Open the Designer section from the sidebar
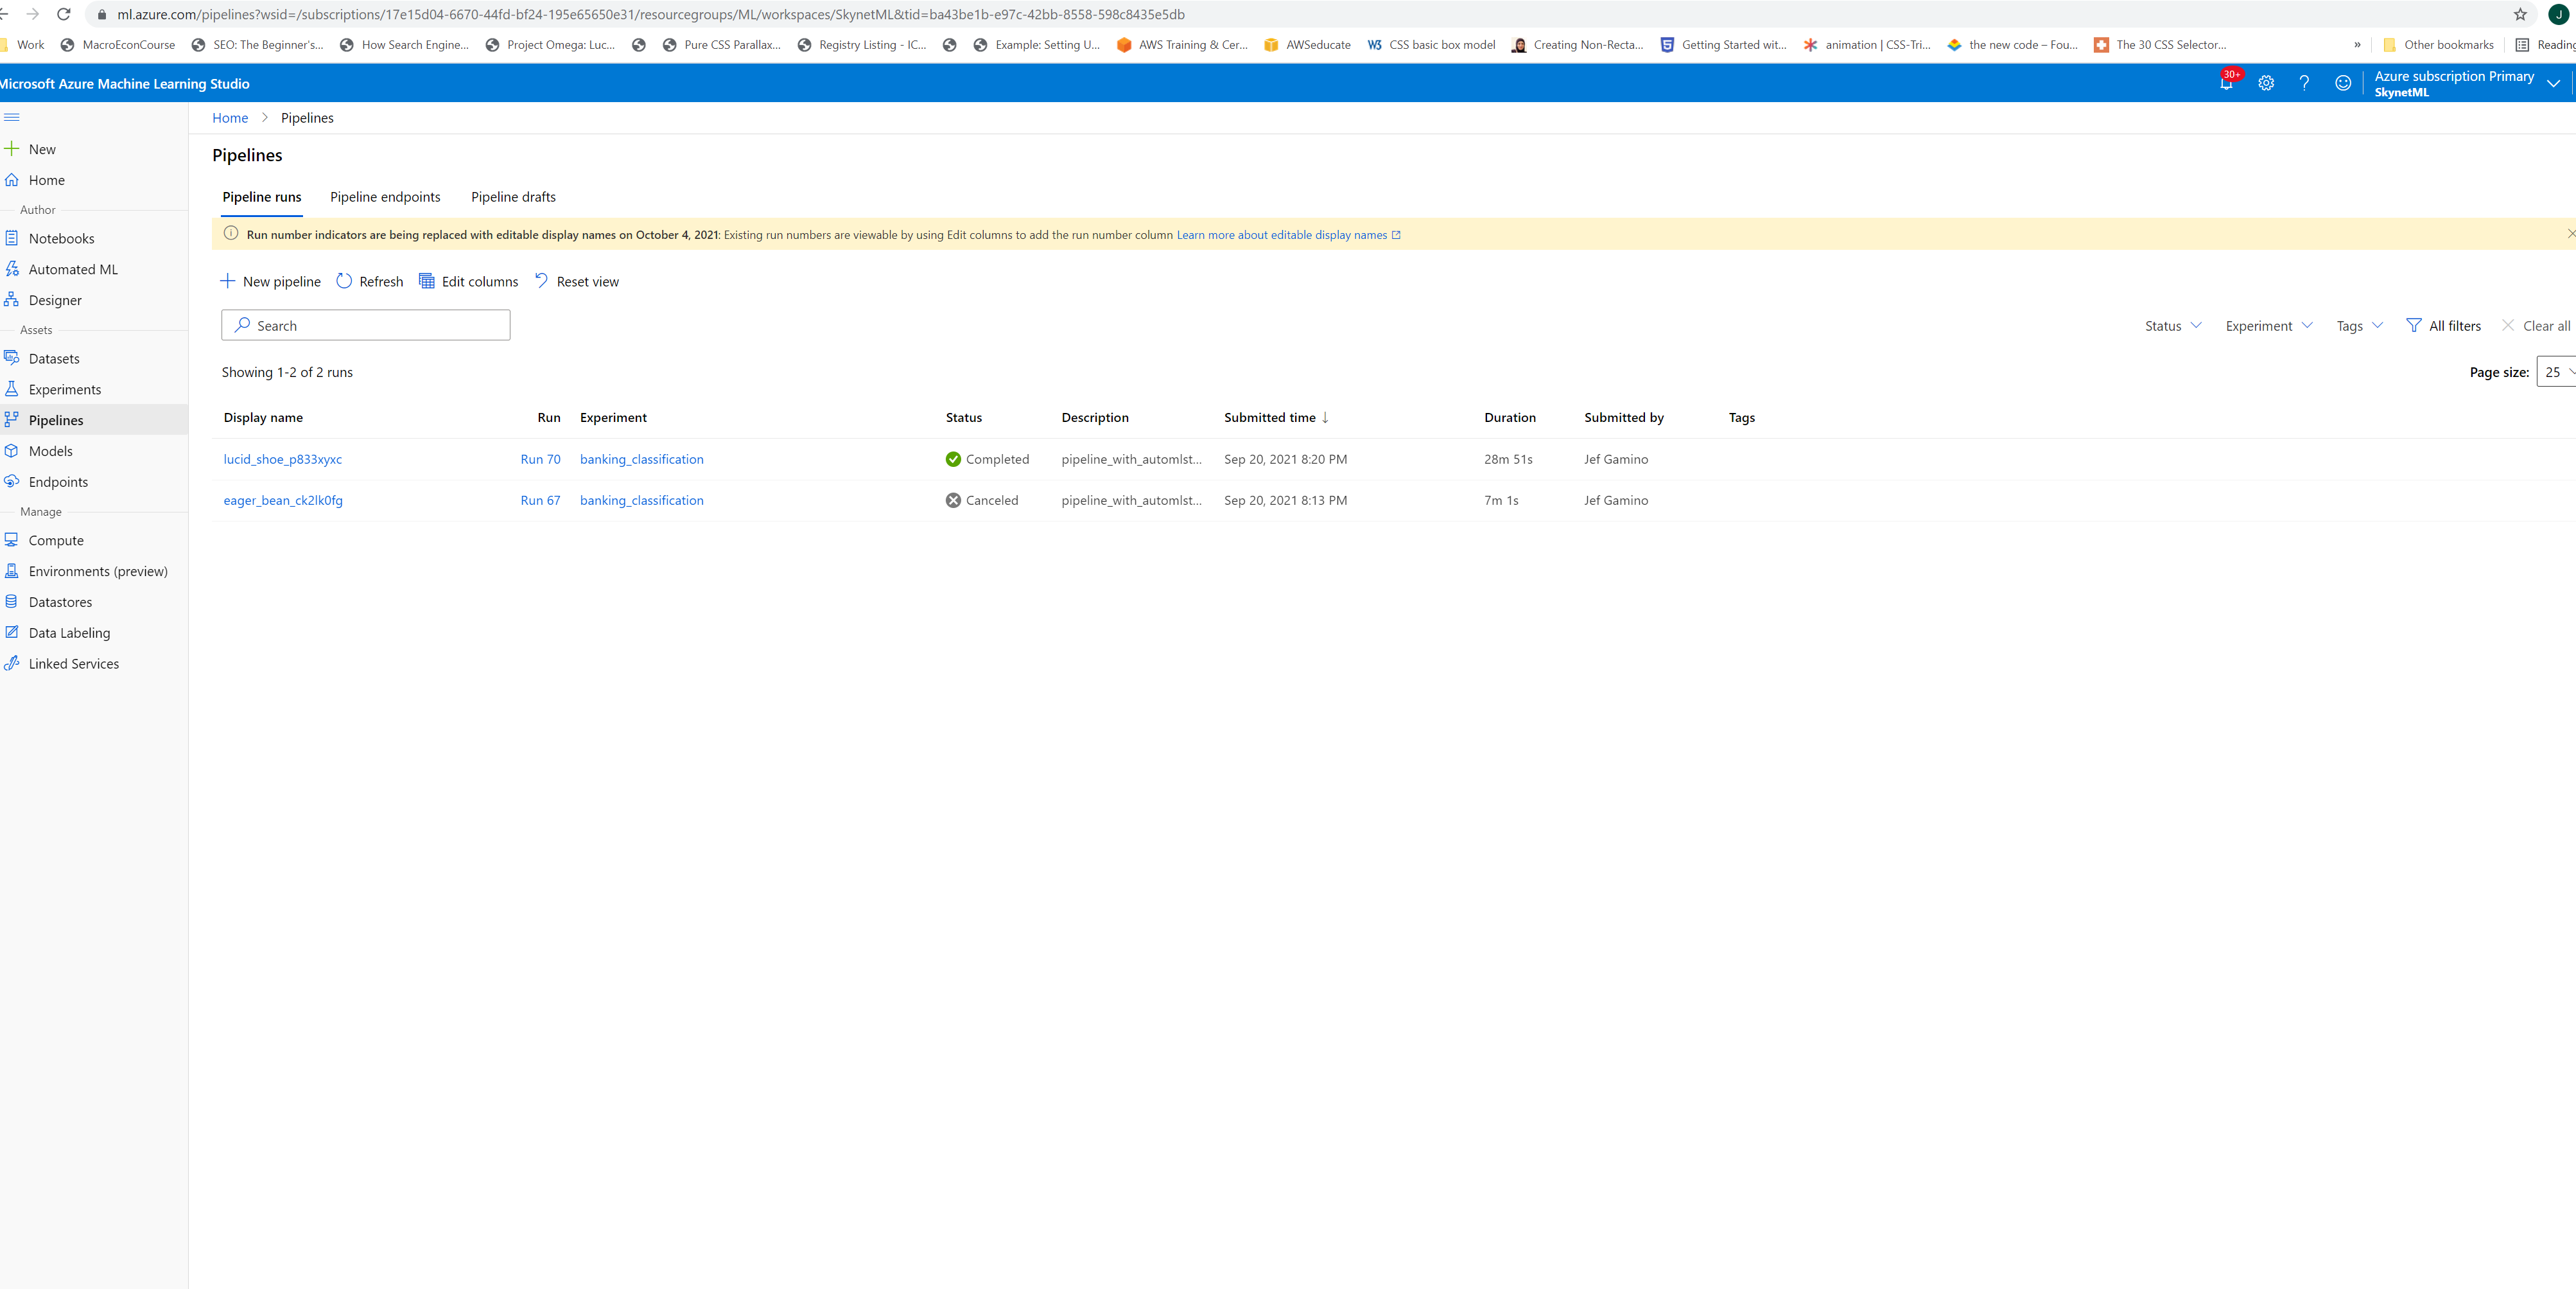2576x1289 pixels. 56,299
